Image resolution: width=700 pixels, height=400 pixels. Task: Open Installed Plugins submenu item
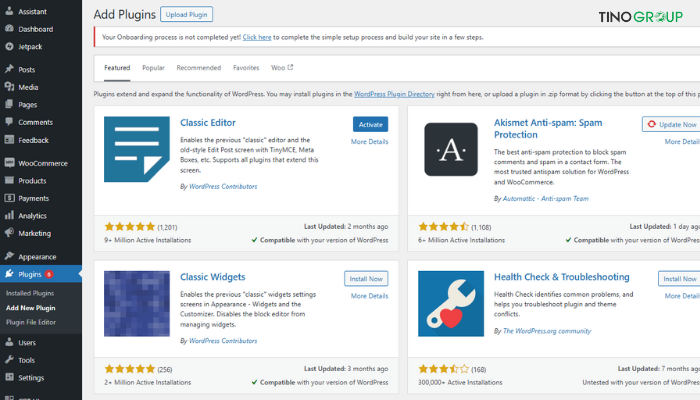coord(30,293)
